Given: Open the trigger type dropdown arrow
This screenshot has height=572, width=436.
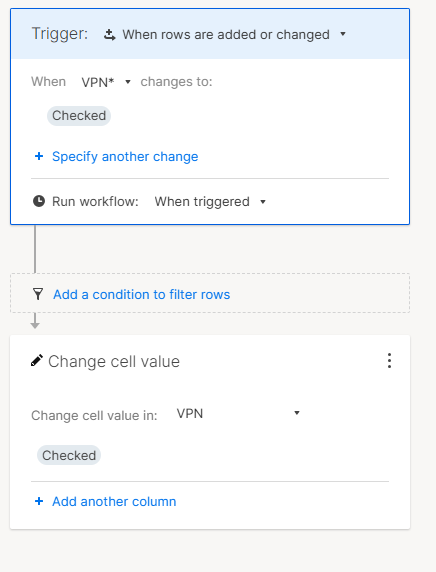Looking at the screenshot, I should [343, 34].
